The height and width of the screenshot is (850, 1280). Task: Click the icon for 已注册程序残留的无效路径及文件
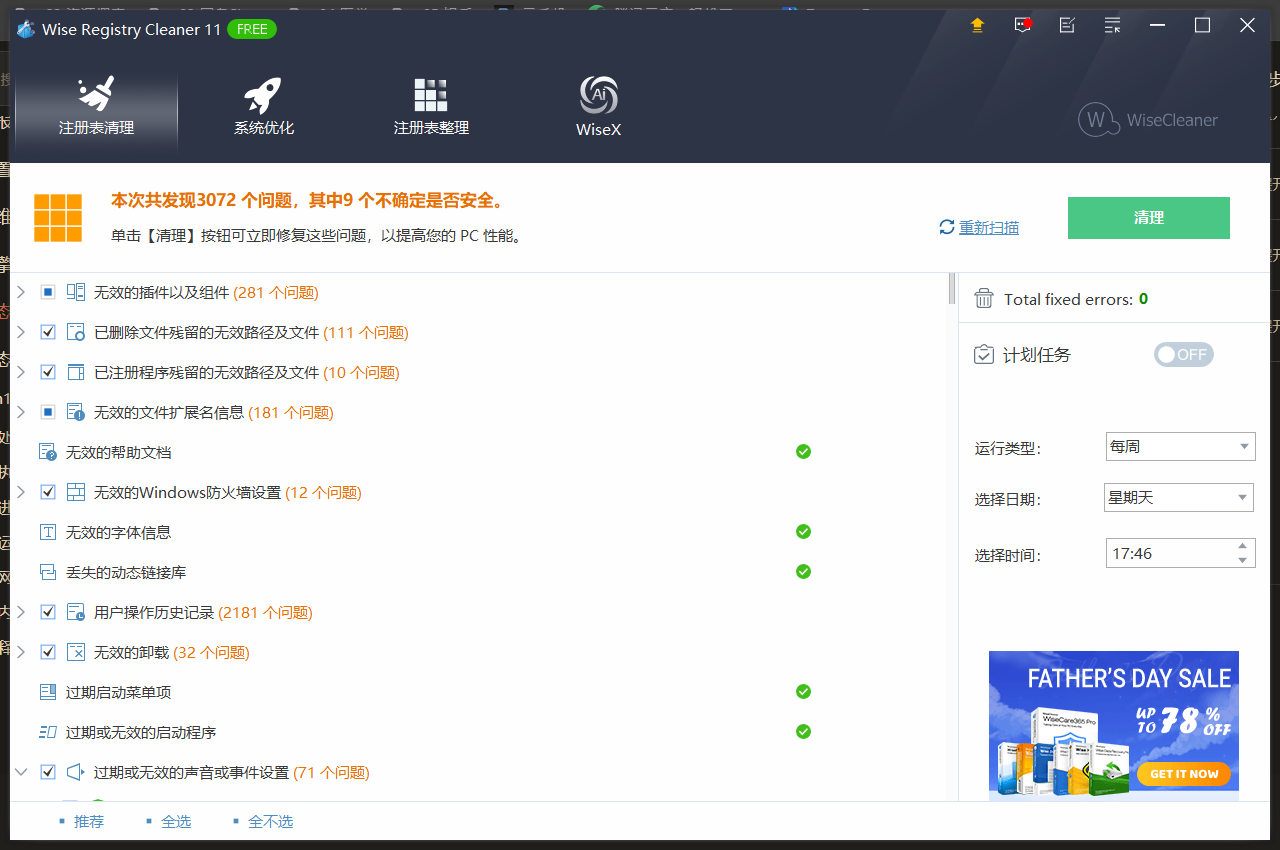point(76,372)
